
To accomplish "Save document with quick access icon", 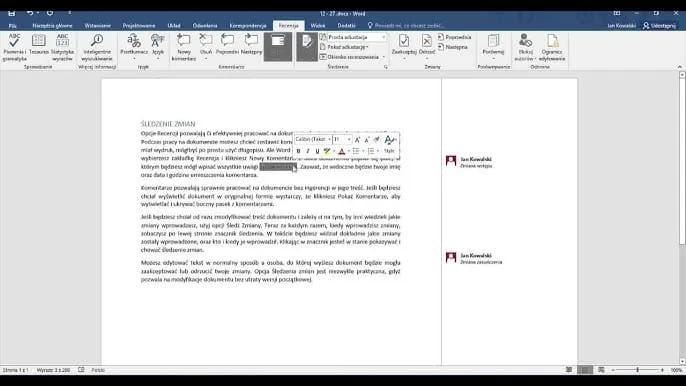I will (x=11, y=14).
